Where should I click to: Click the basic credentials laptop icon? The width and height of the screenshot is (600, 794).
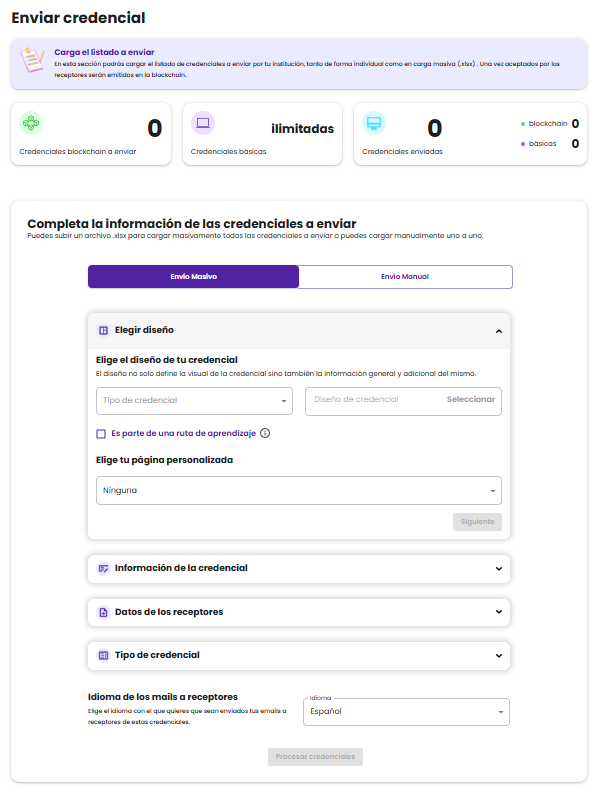pyautogui.click(x=203, y=124)
